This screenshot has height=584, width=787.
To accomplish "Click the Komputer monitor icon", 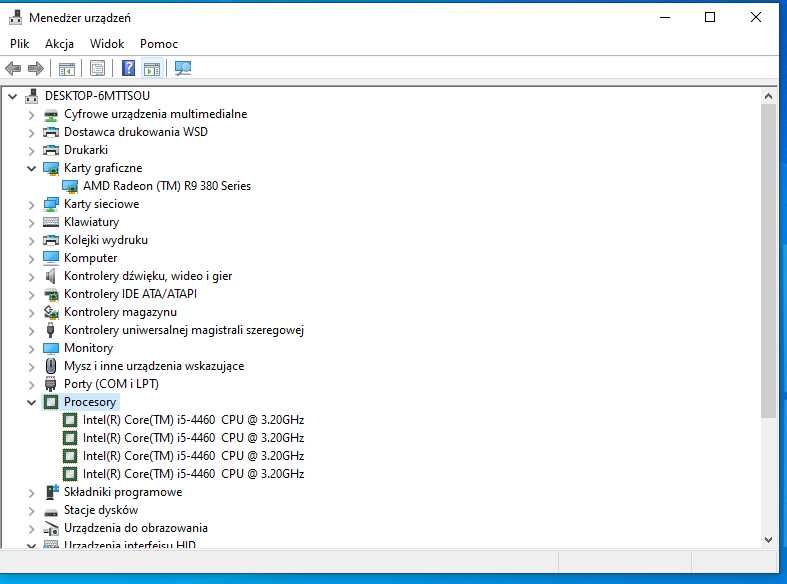I will (51, 258).
